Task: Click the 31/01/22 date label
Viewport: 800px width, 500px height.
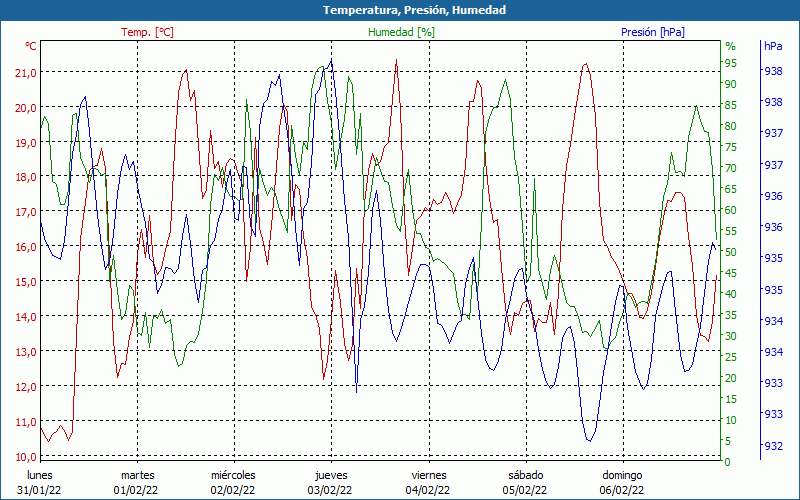Action: (x=39, y=490)
